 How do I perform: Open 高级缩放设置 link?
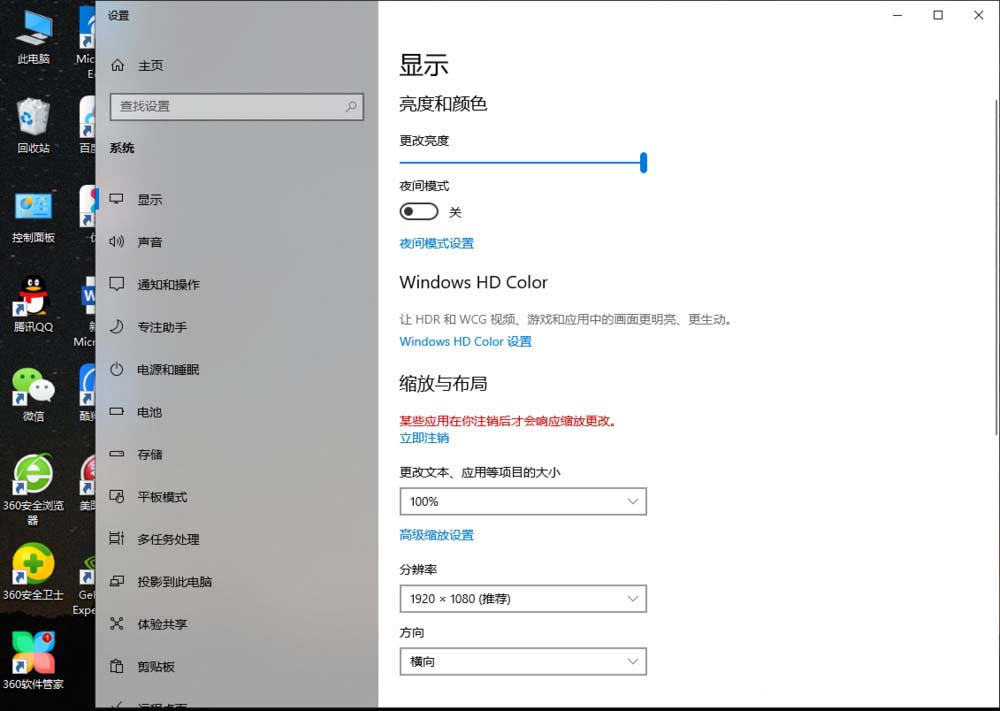pos(436,535)
